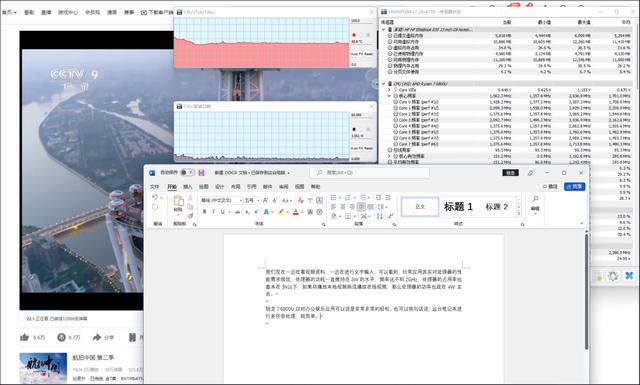Click the thumbs-up like icon under video

click(x=24, y=337)
